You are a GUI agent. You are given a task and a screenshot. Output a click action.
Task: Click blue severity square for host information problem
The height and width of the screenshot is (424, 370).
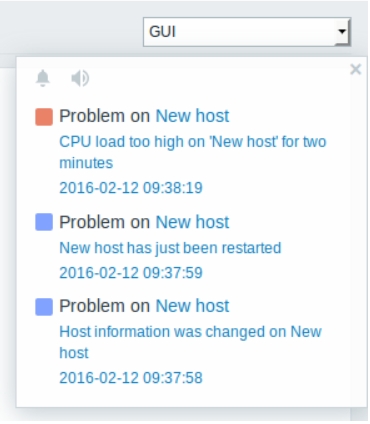tap(44, 307)
